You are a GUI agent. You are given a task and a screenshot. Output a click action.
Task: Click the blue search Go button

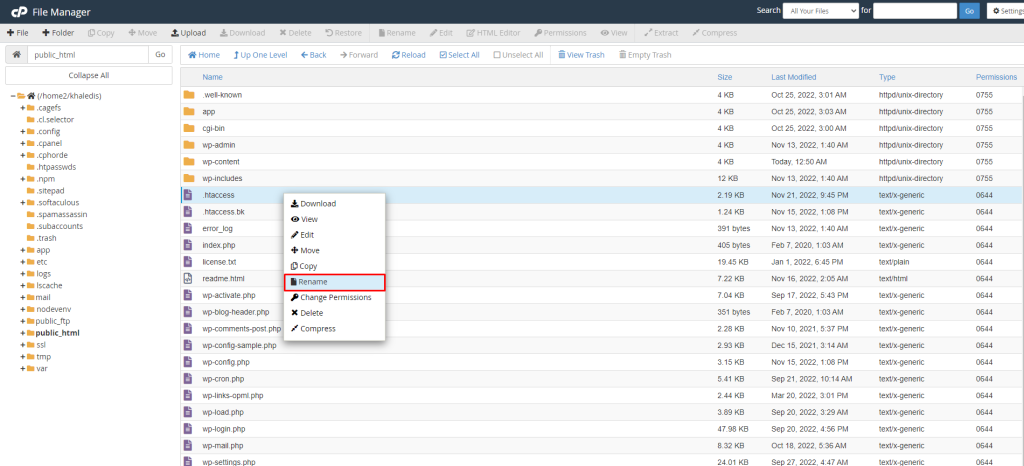pos(969,11)
